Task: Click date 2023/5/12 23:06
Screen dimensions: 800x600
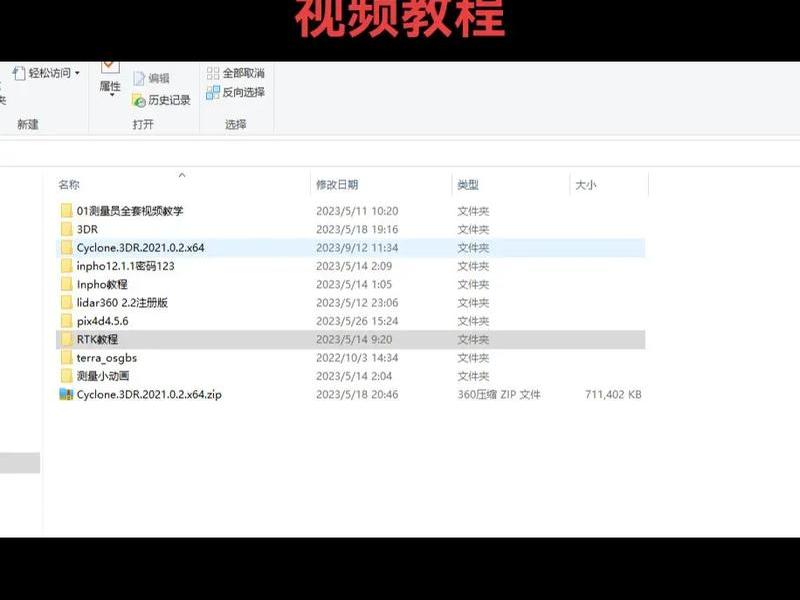Action: [x=357, y=303]
